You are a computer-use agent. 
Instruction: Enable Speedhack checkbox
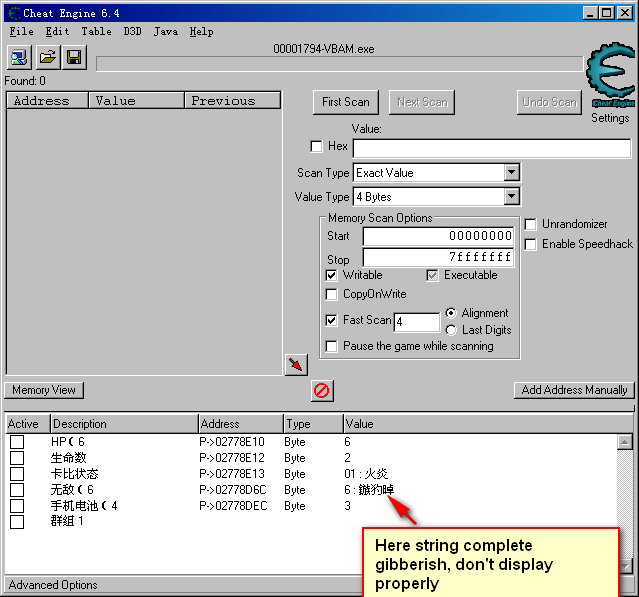(x=531, y=244)
